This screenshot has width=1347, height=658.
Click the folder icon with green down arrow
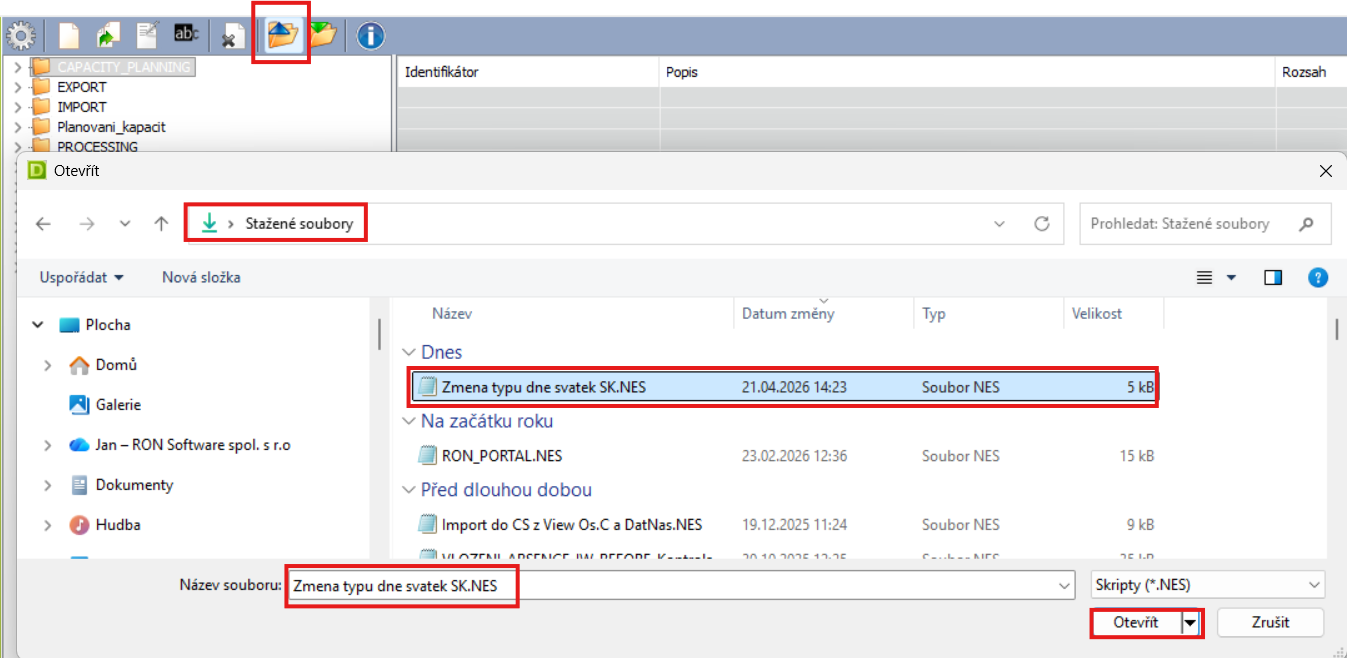click(x=322, y=37)
